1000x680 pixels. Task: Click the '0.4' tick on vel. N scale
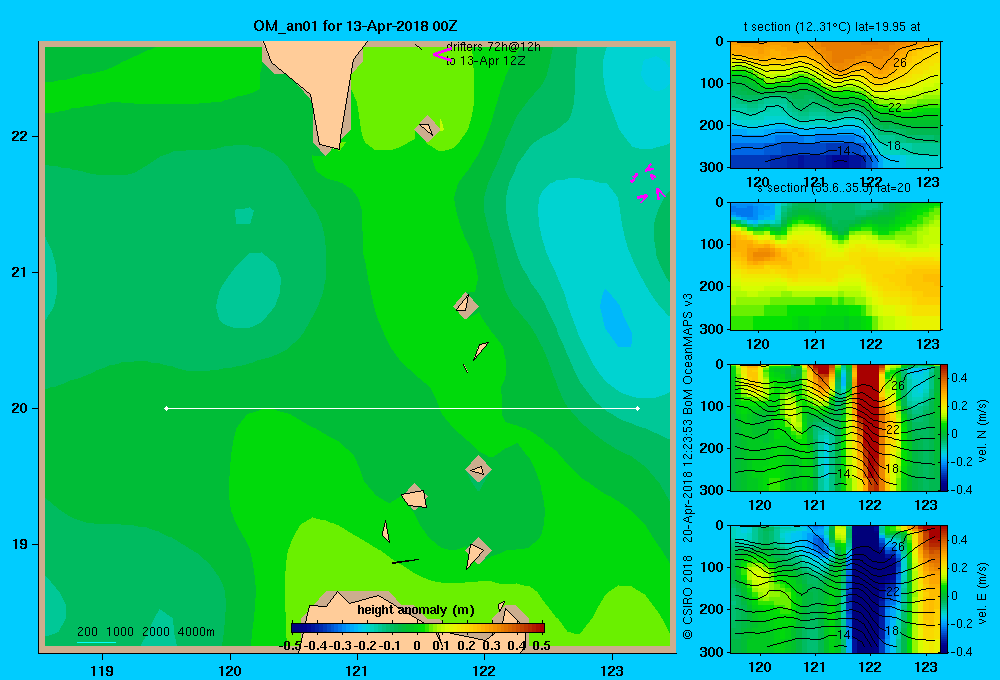point(959,378)
